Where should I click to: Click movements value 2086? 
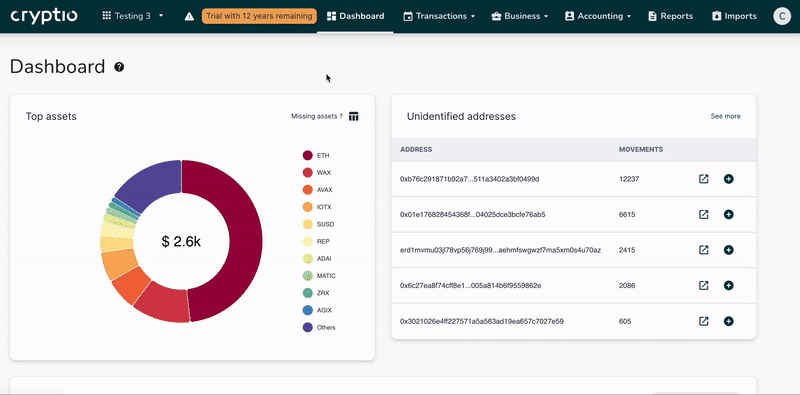coord(627,285)
